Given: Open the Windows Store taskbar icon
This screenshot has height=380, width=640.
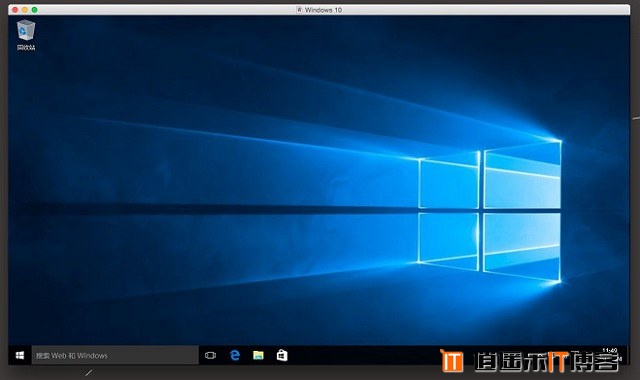Looking at the screenshot, I should (x=282, y=356).
